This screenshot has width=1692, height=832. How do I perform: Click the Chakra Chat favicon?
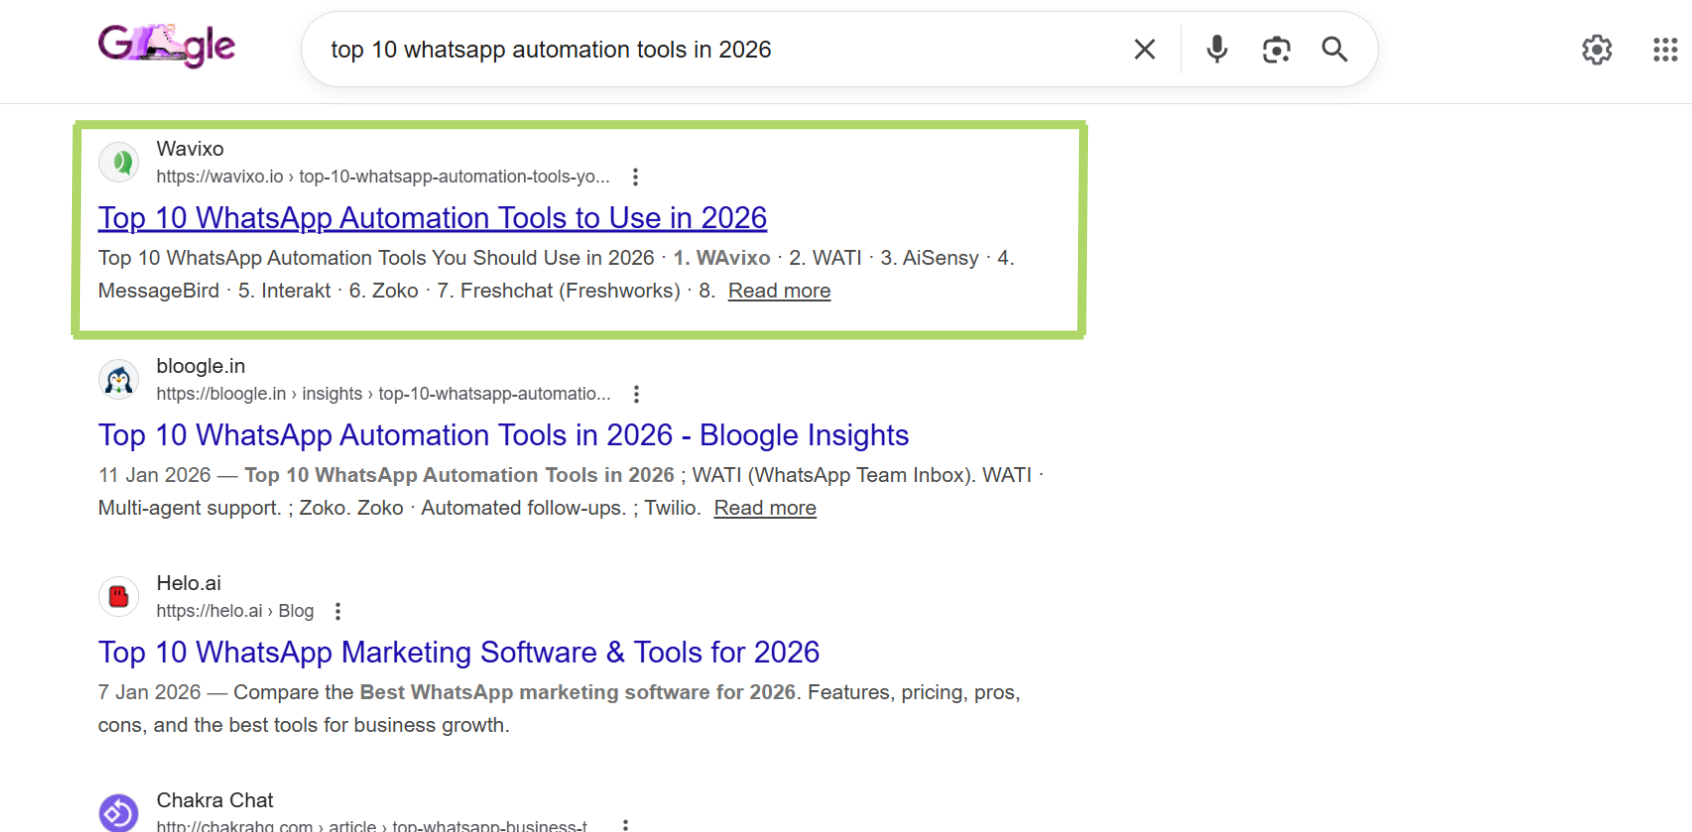click(119, 812)
